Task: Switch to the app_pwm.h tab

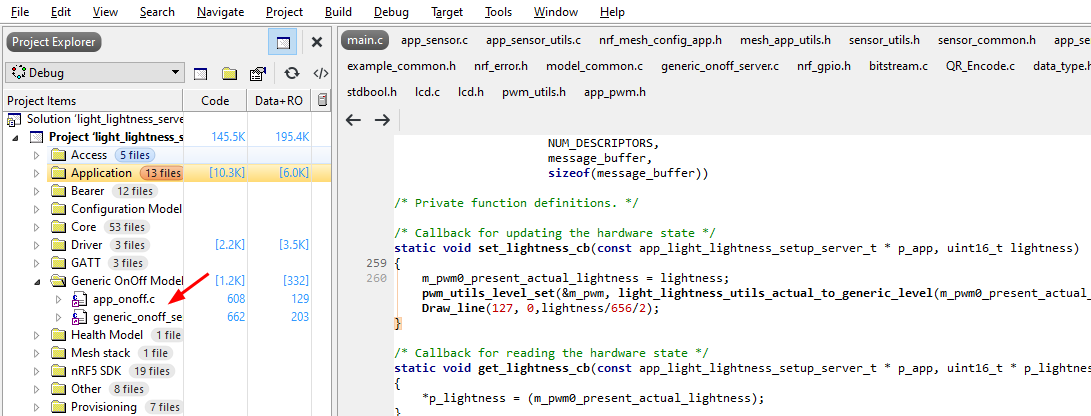Action: 615,92
